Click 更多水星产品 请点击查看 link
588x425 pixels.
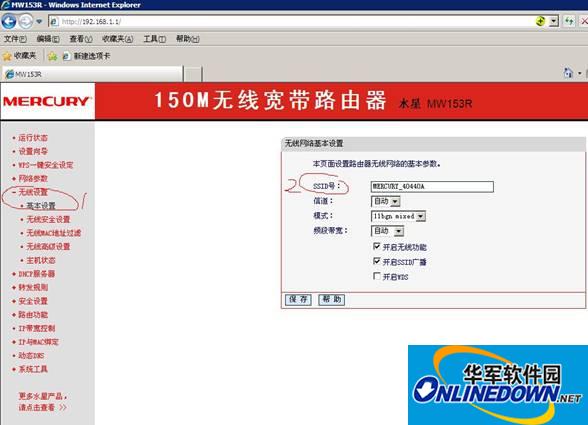pos(43,401)
